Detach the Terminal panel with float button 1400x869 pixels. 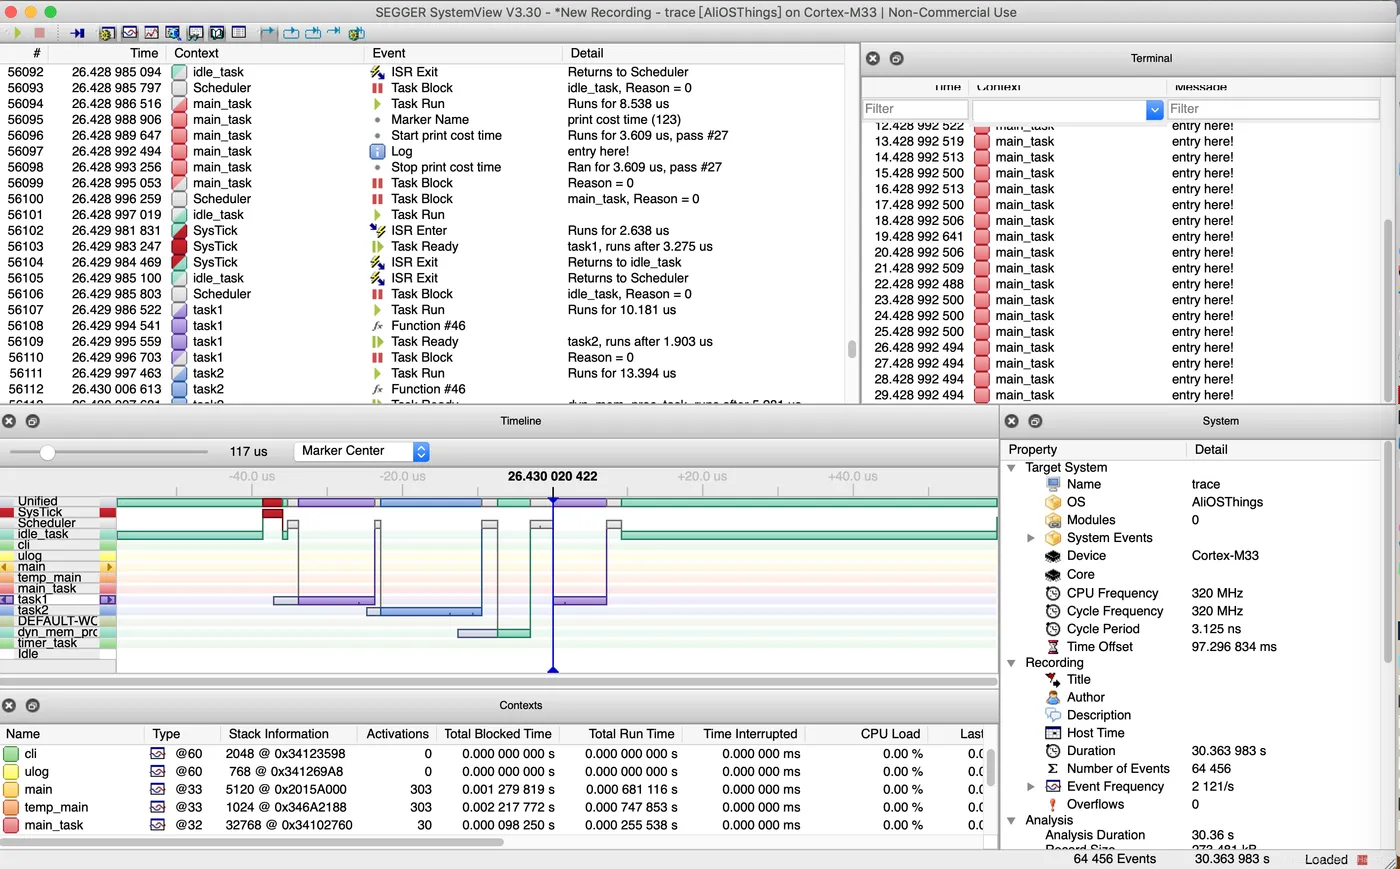(x=896, y=59)
